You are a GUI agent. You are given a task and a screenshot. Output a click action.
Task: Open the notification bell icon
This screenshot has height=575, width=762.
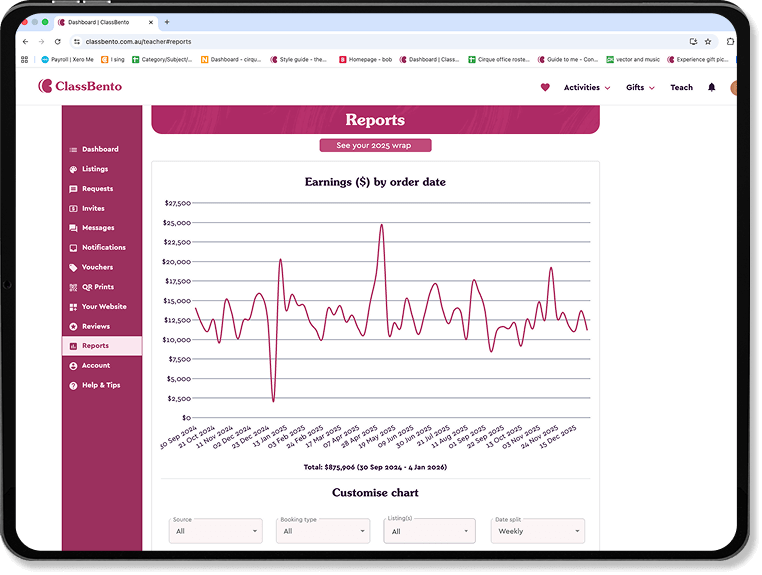(711, 87)
